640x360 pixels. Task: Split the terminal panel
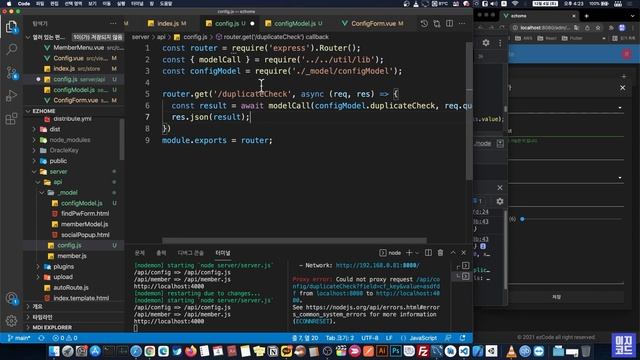(x=428, y=253)
